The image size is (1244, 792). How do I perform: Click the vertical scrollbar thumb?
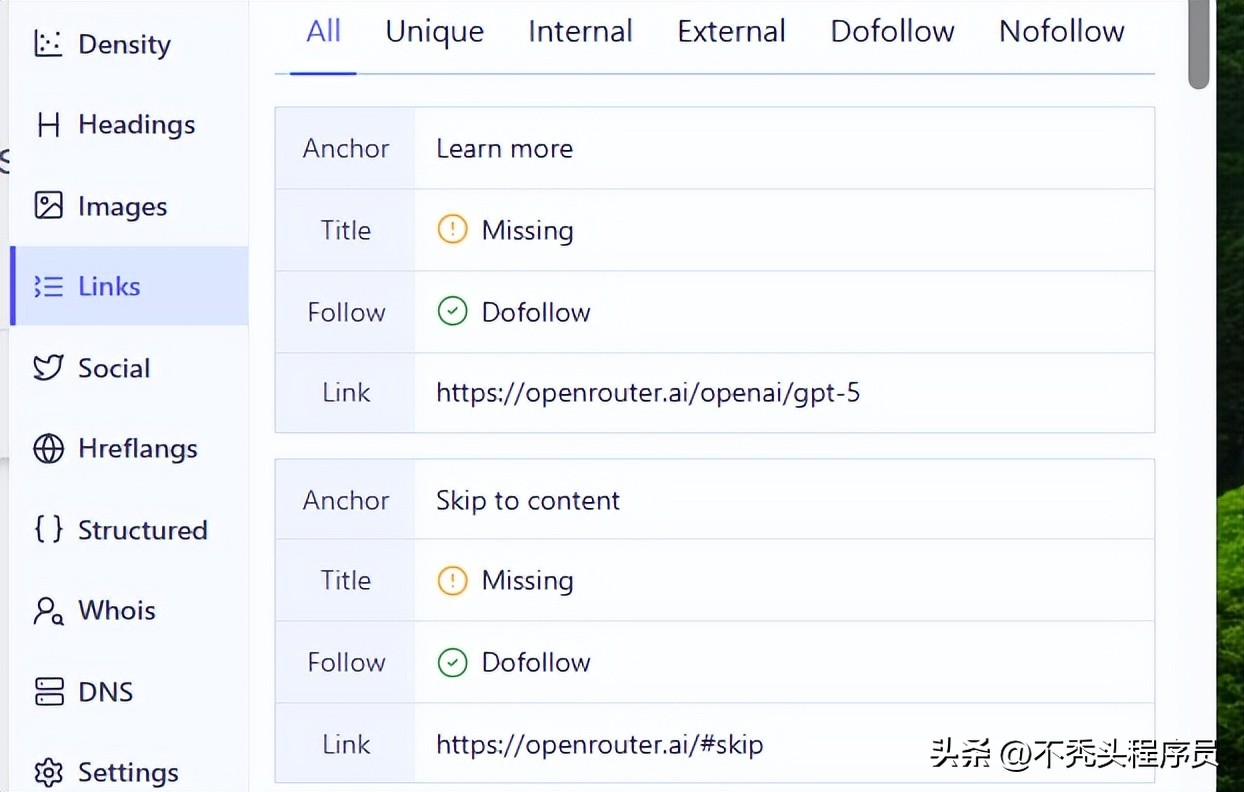1199,45
